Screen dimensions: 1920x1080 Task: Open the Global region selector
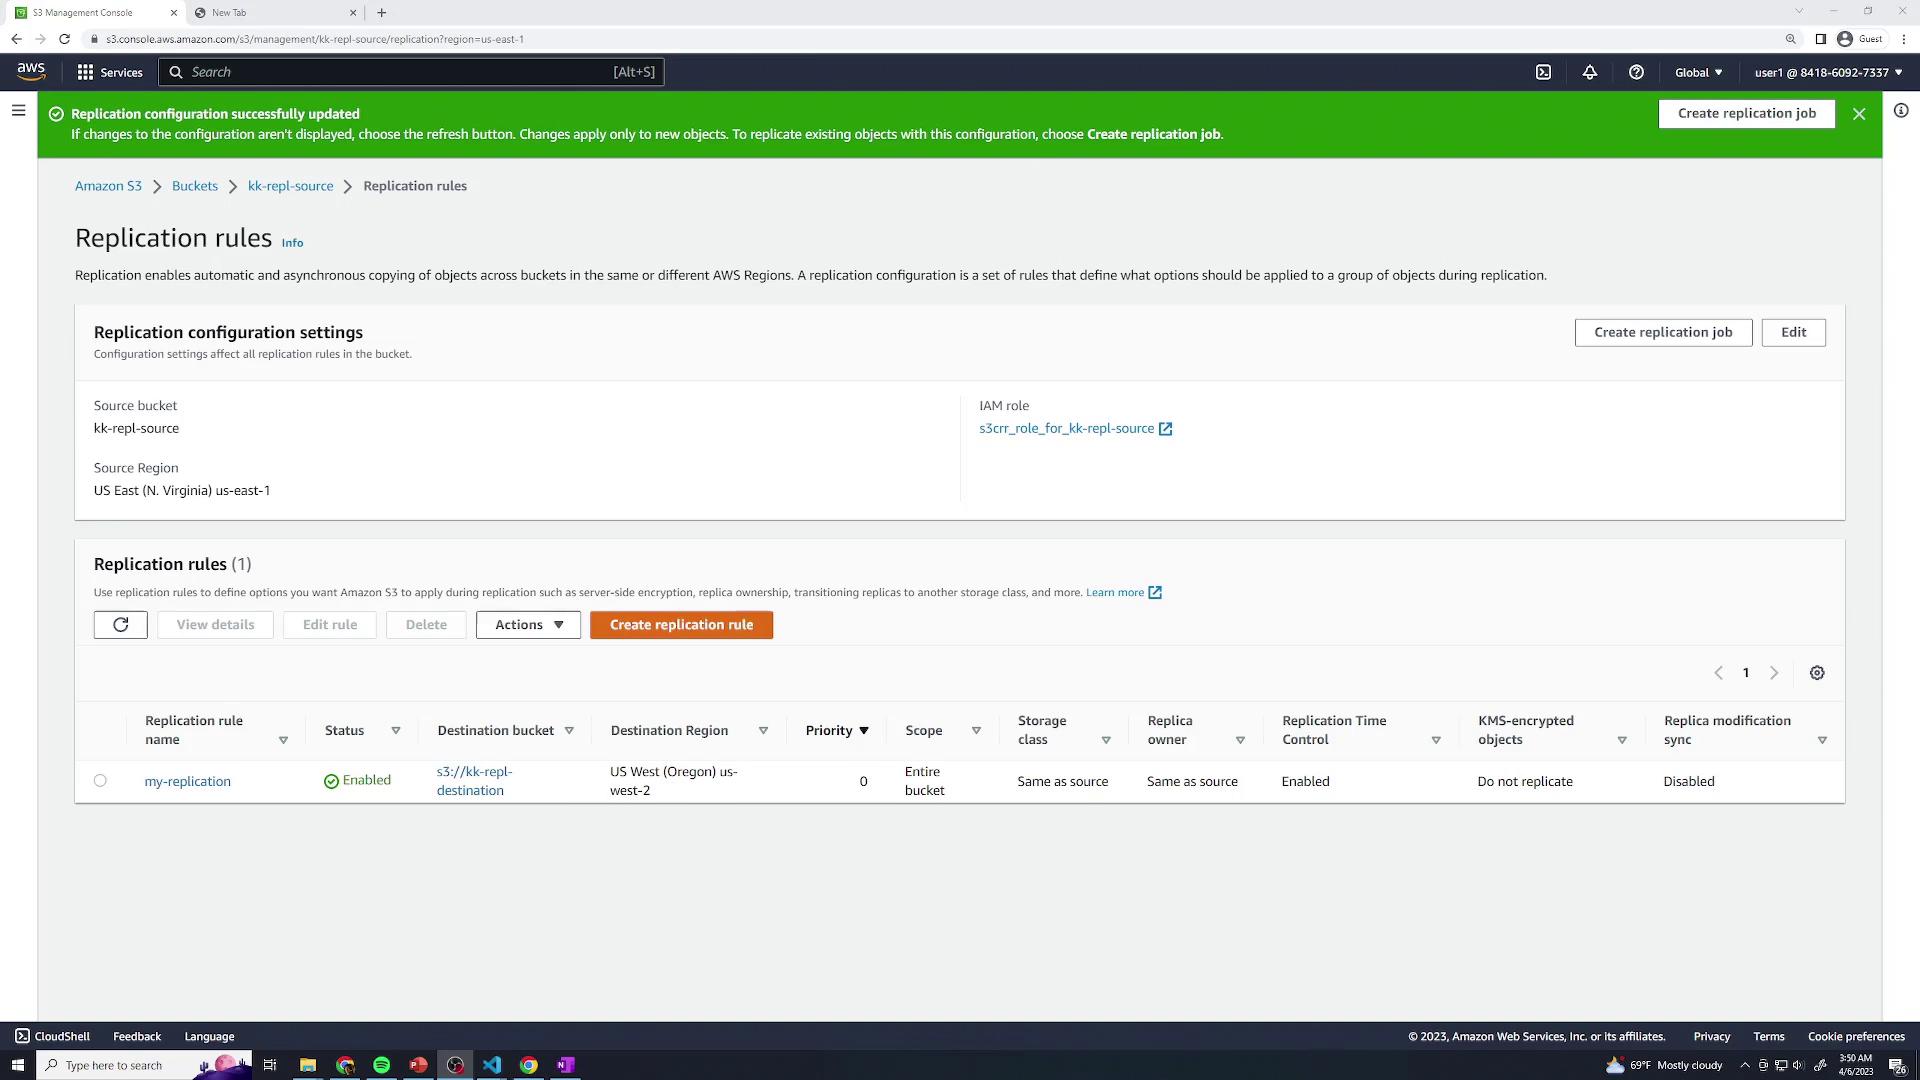coord(1698,72)
